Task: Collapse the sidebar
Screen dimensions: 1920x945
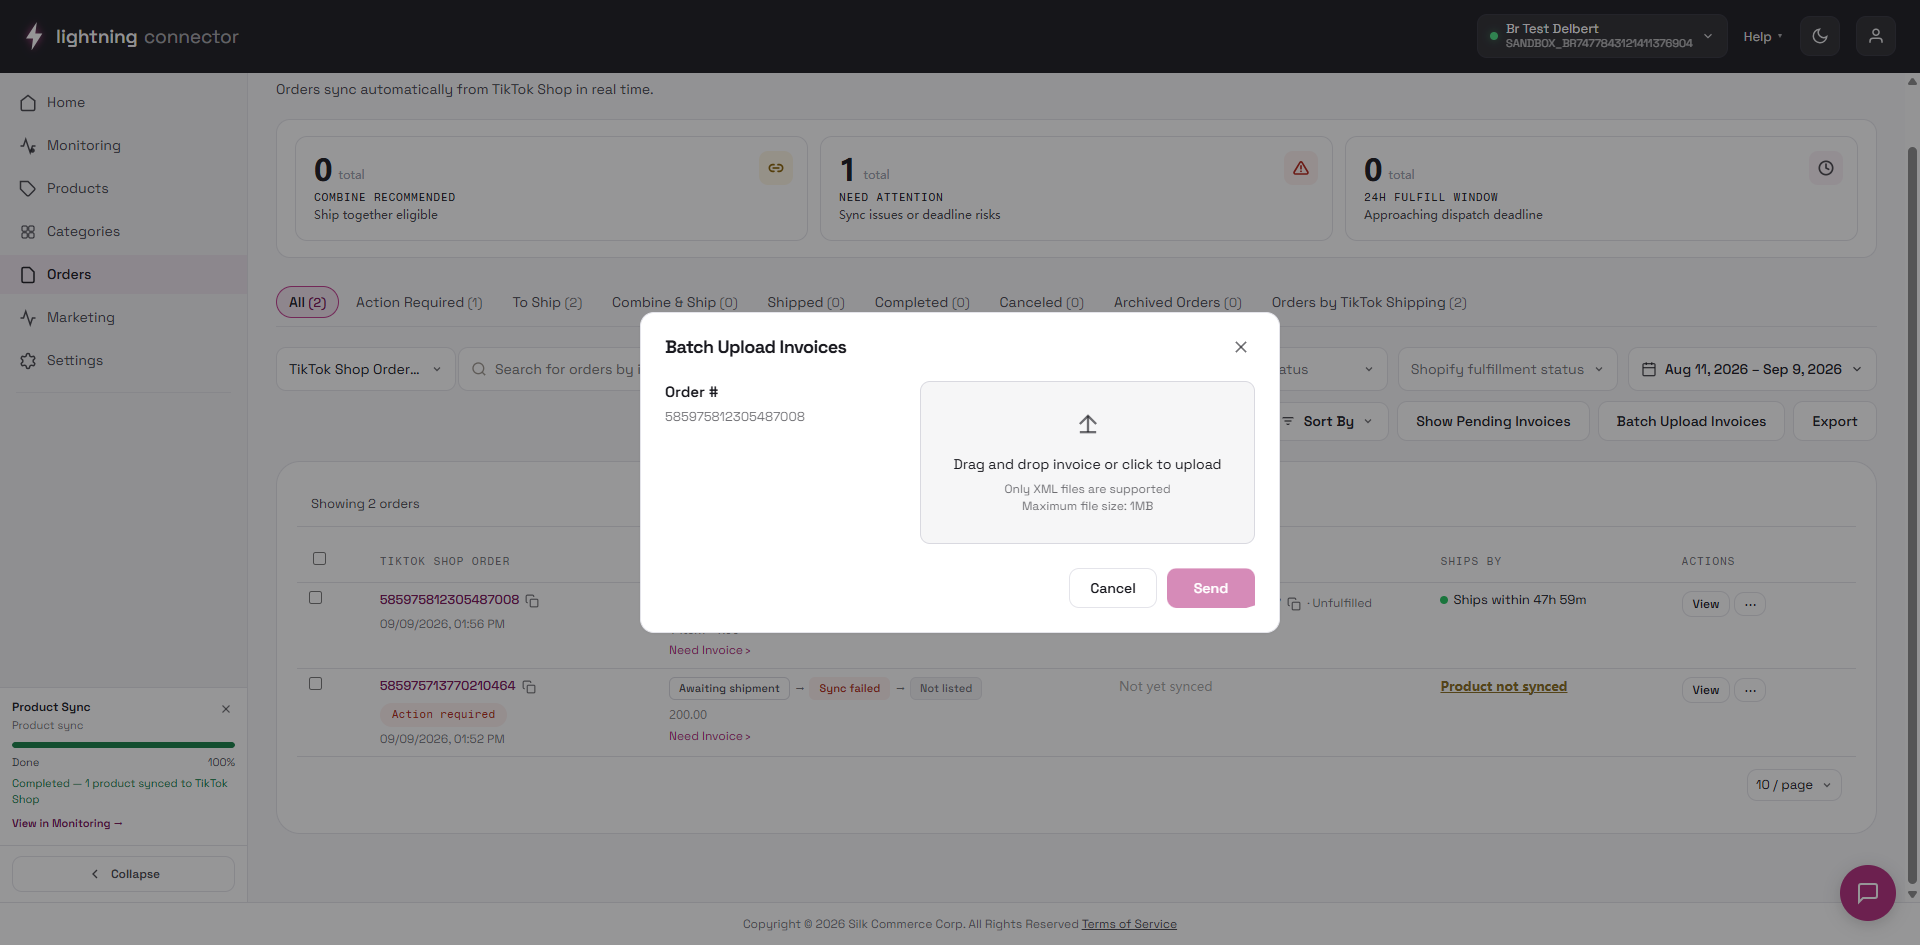Action: 124,874
